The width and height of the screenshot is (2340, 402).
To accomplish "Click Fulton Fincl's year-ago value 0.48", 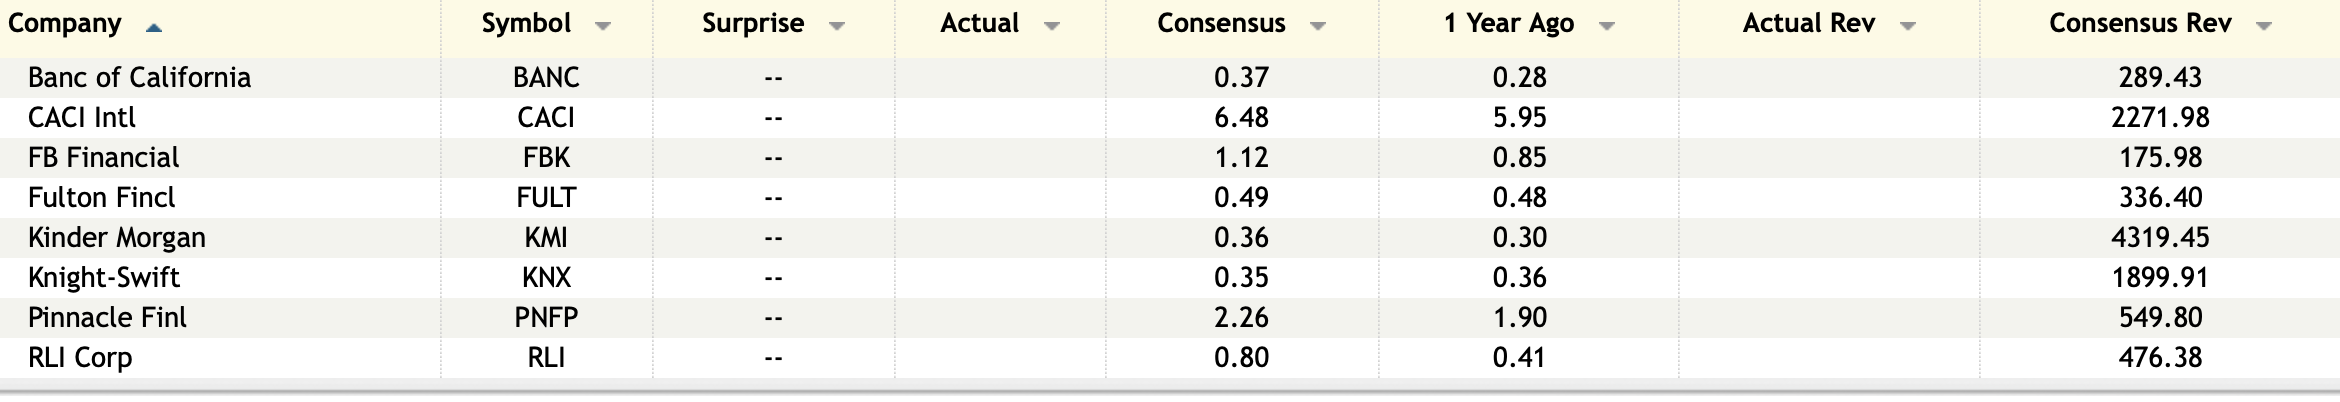I will coord(1519,197).
